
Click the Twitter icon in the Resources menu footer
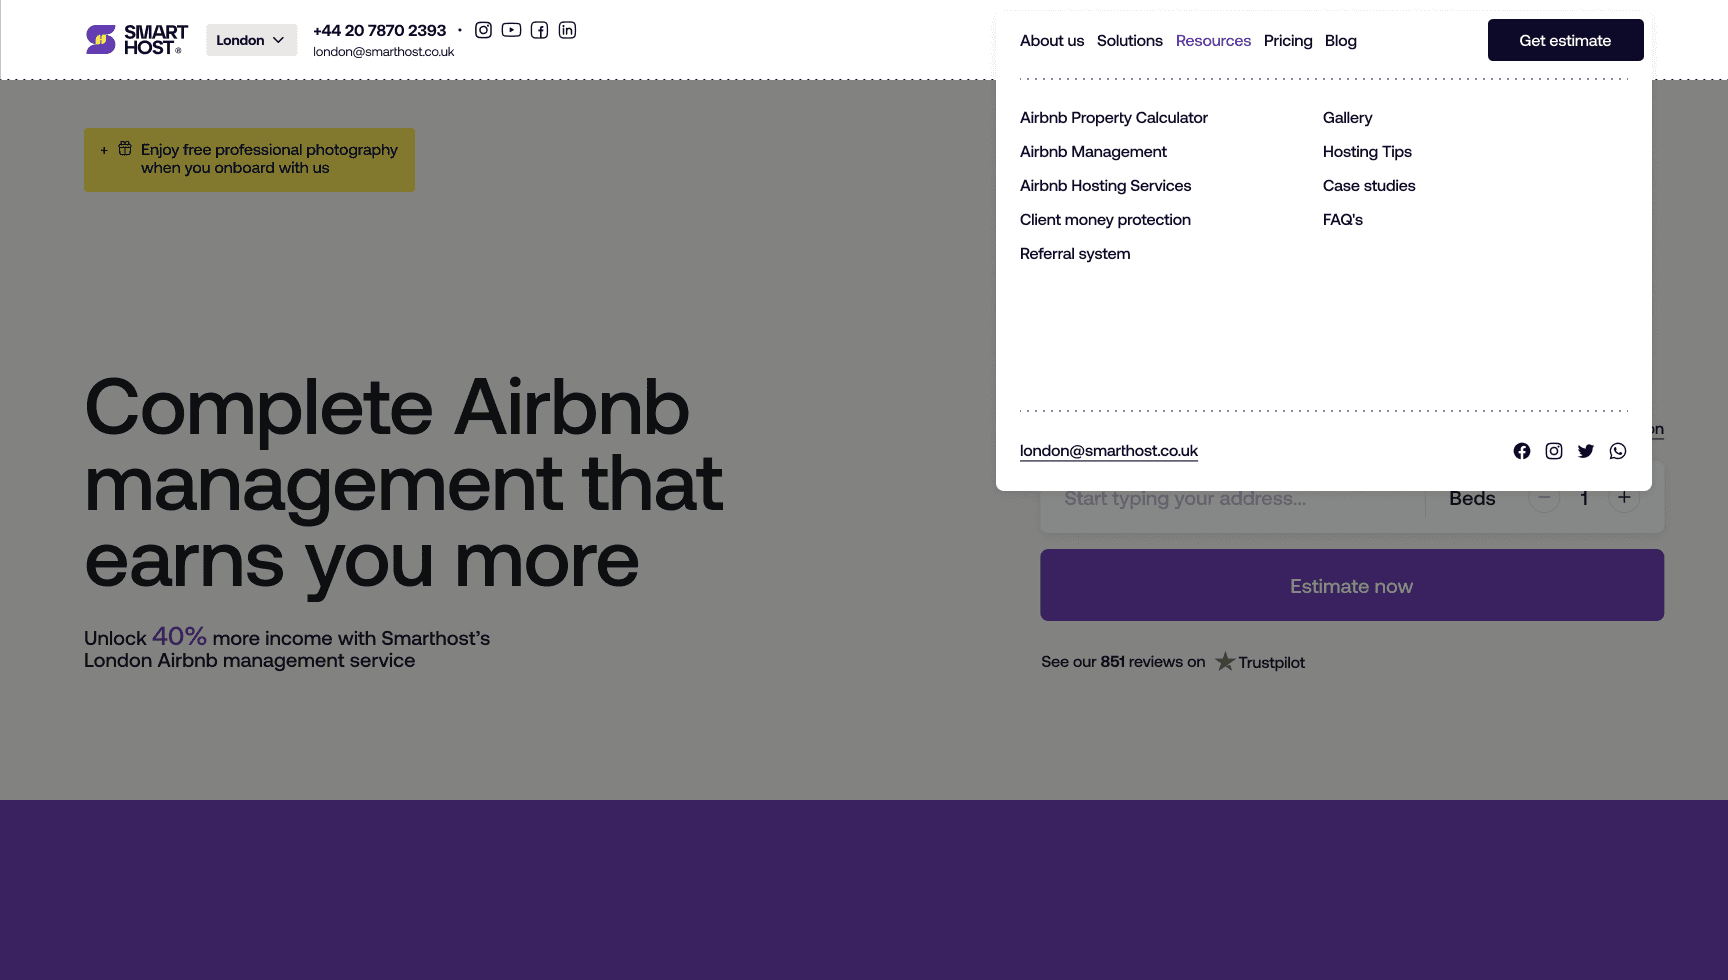(x=1586, y=451)
